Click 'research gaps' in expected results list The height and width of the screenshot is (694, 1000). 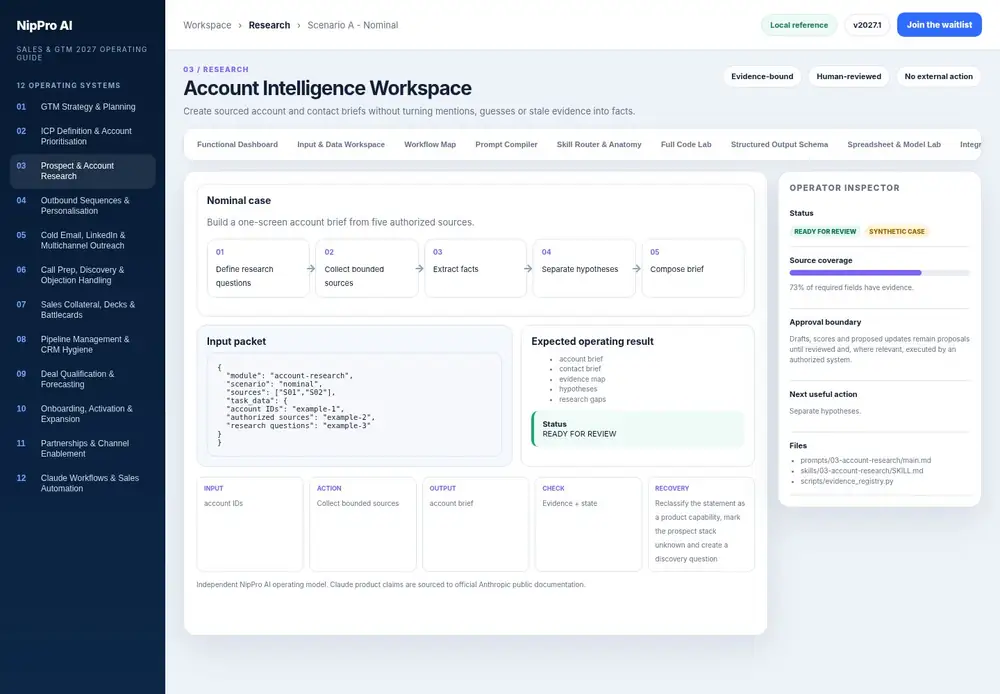[x=582, y=399]
